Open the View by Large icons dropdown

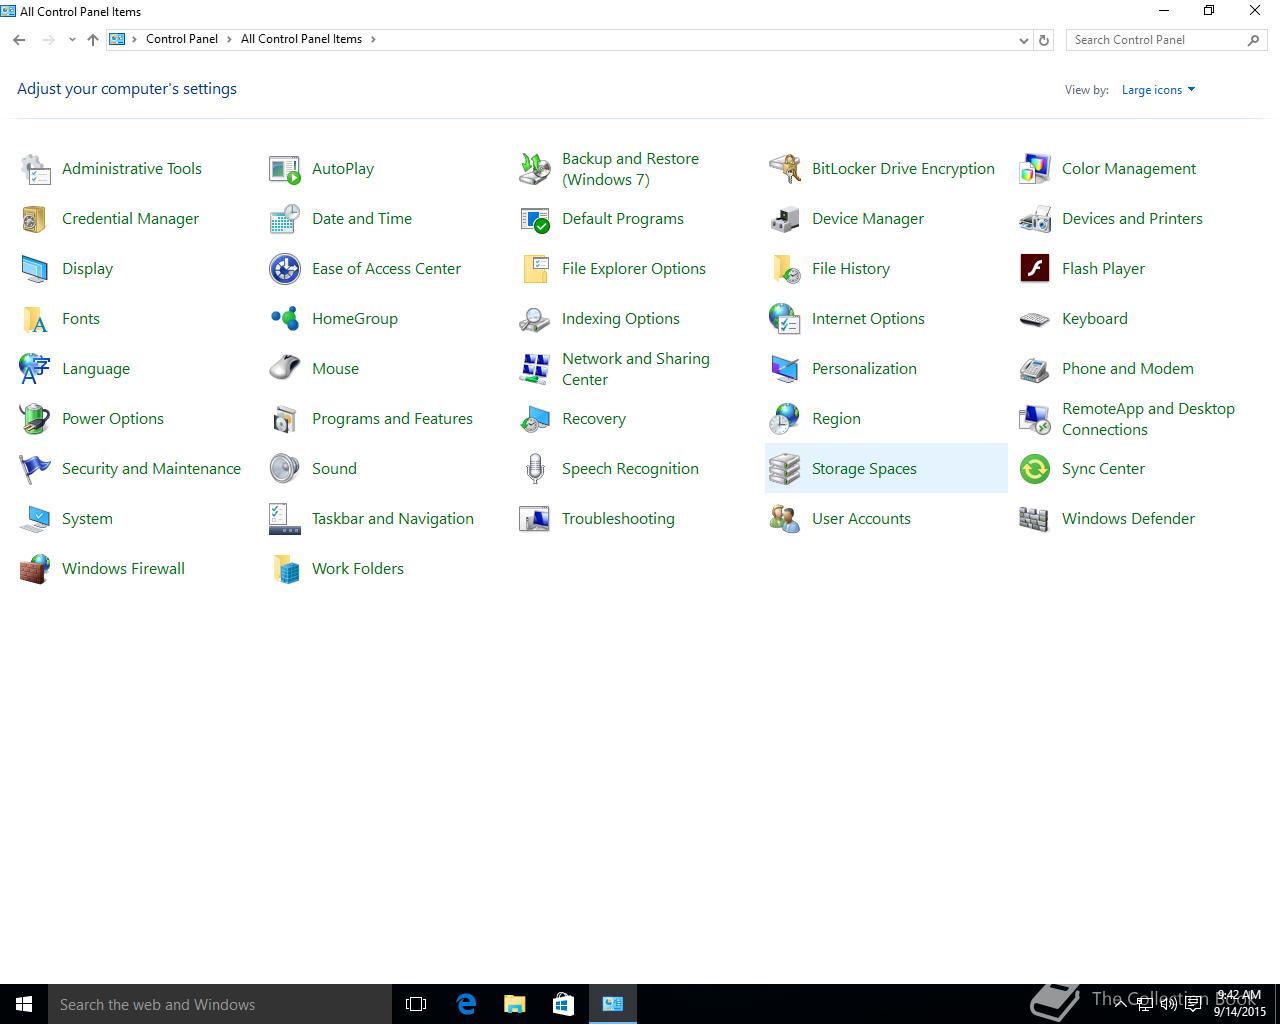click(1158, 90)
